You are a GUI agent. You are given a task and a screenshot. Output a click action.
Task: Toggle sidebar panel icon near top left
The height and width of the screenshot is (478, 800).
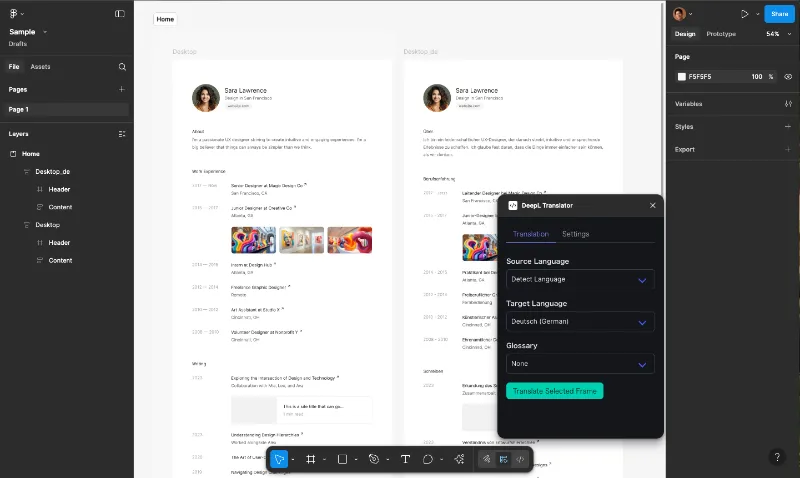coord(120,14)
